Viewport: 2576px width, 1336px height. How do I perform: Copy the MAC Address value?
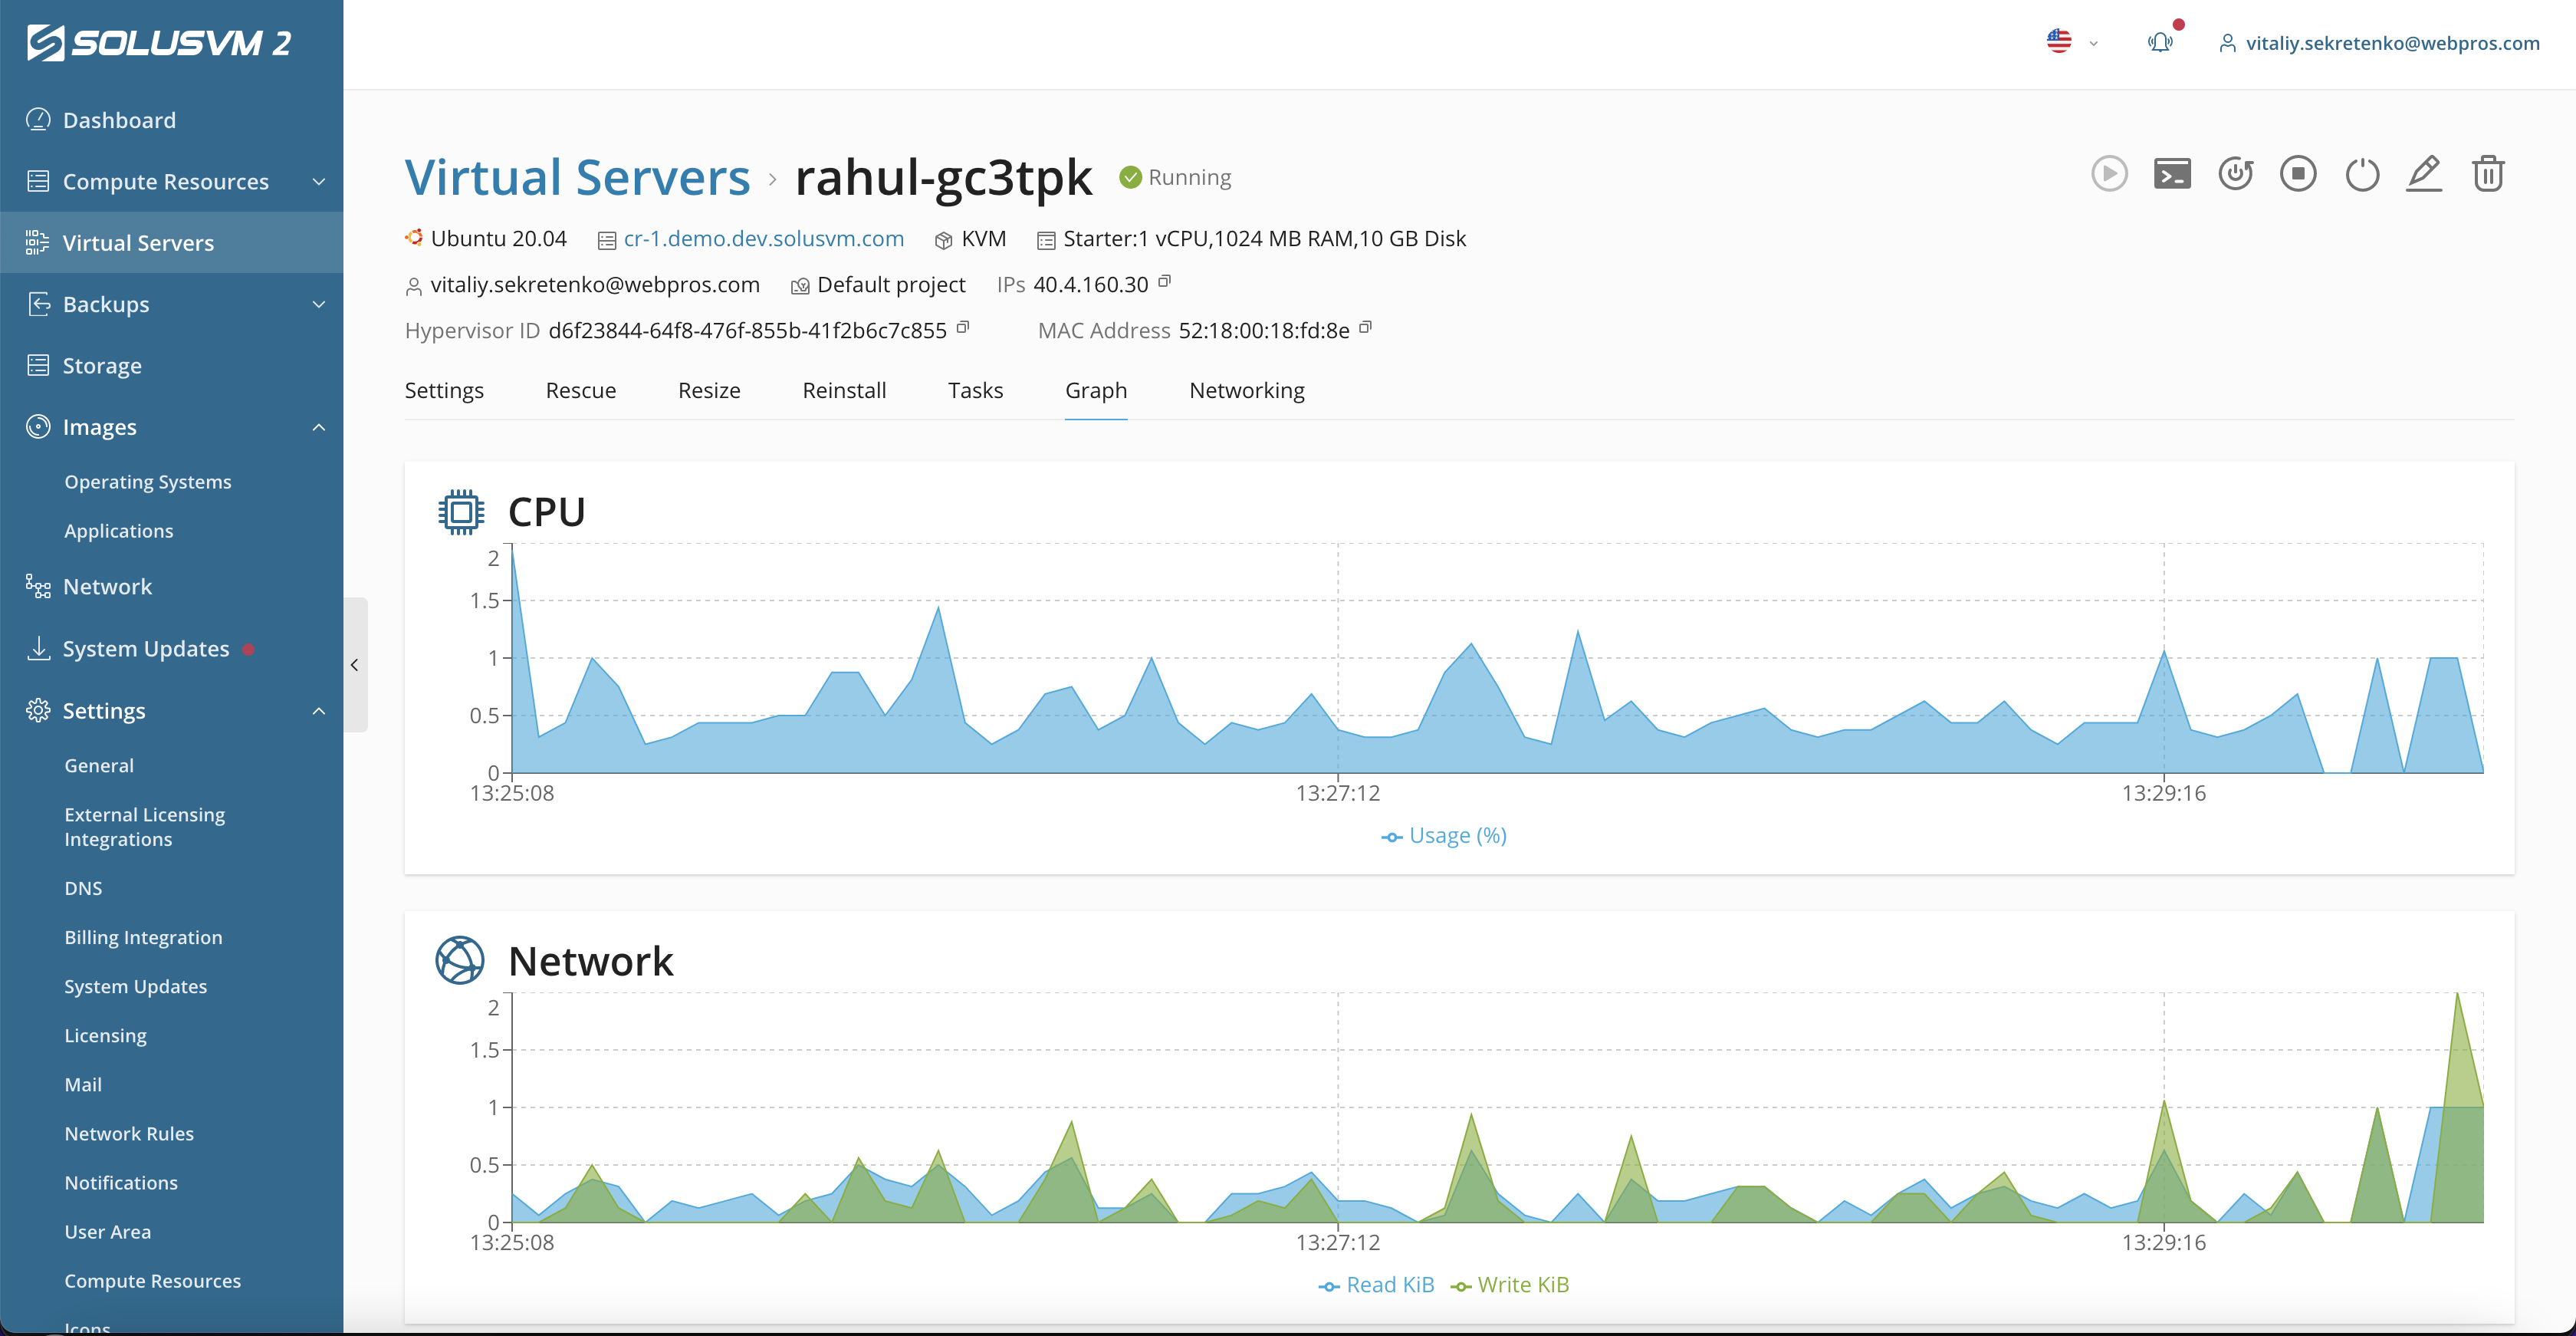point(1366,327)
